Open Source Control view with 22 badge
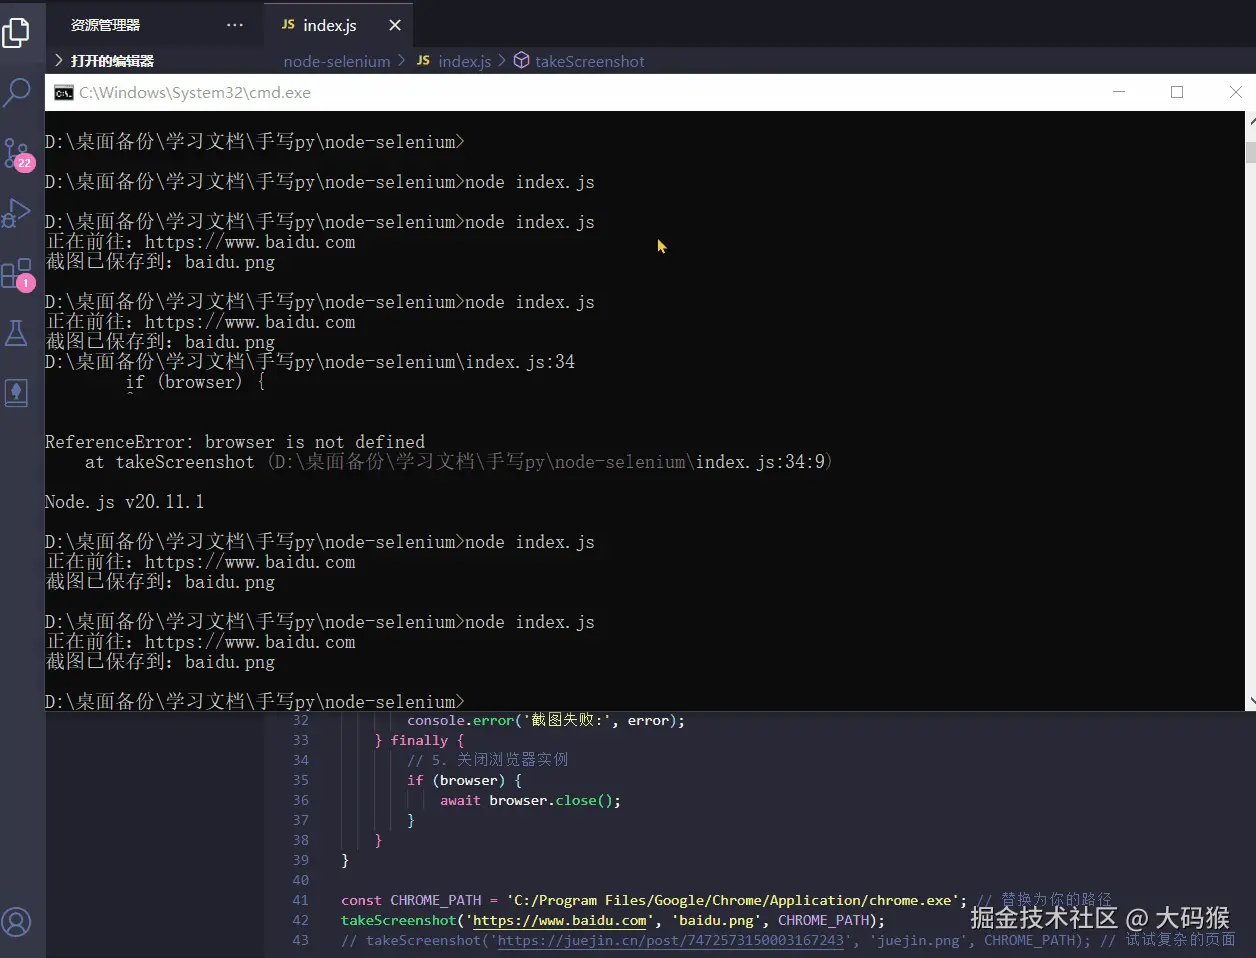The width and height of the screenshot is (1256, 958). tap(17, 154)
